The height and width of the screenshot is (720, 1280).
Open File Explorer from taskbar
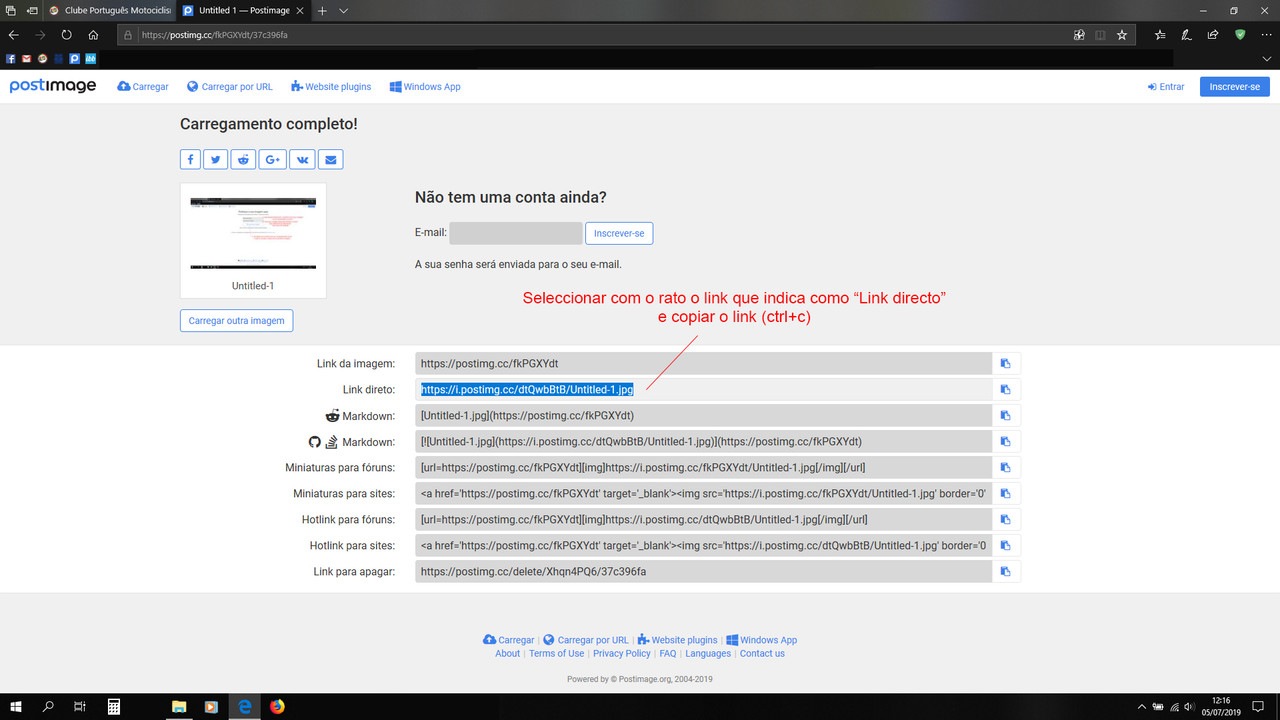[178, 706]
